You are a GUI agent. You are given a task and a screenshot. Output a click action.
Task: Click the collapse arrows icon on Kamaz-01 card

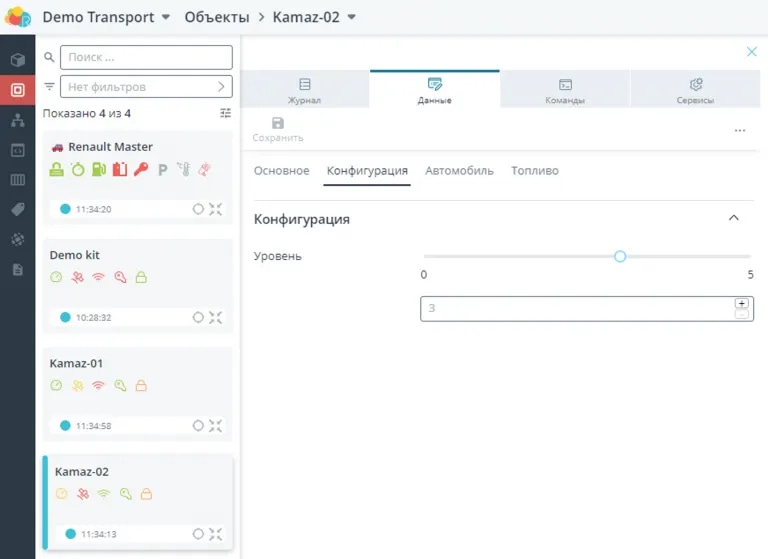(215, 425)
